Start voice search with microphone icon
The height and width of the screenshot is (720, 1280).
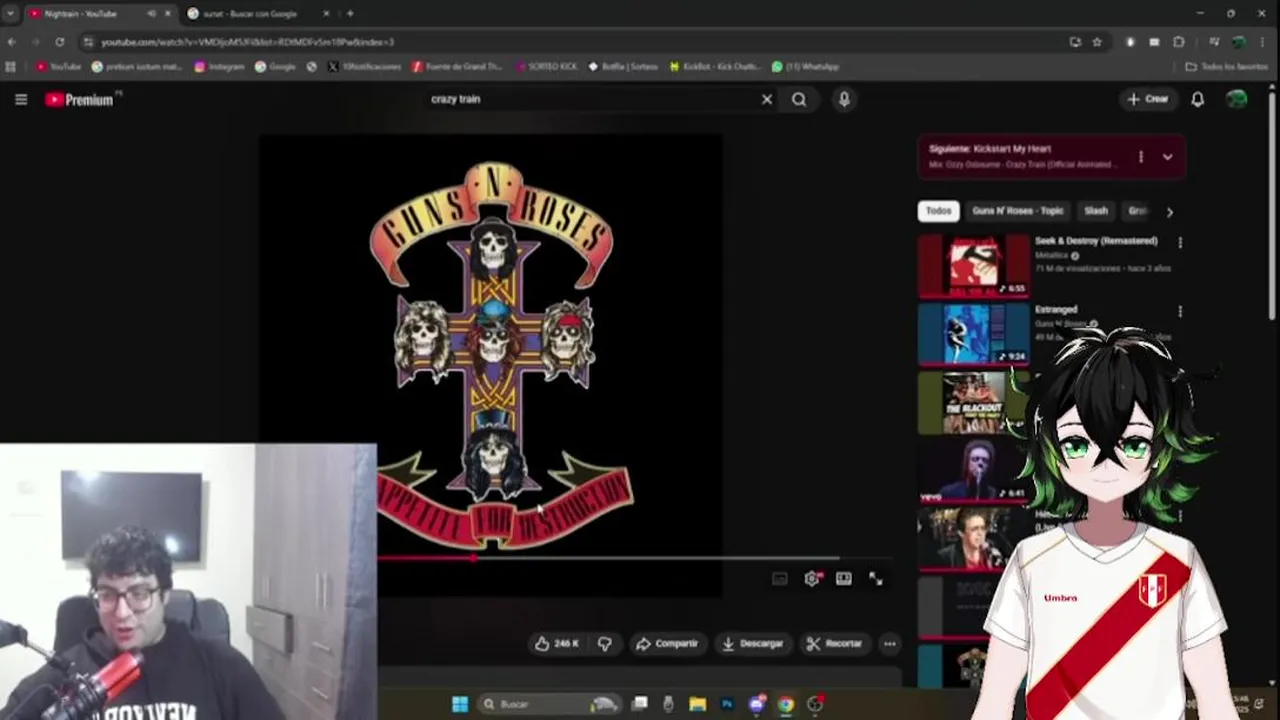coord(844,99)
